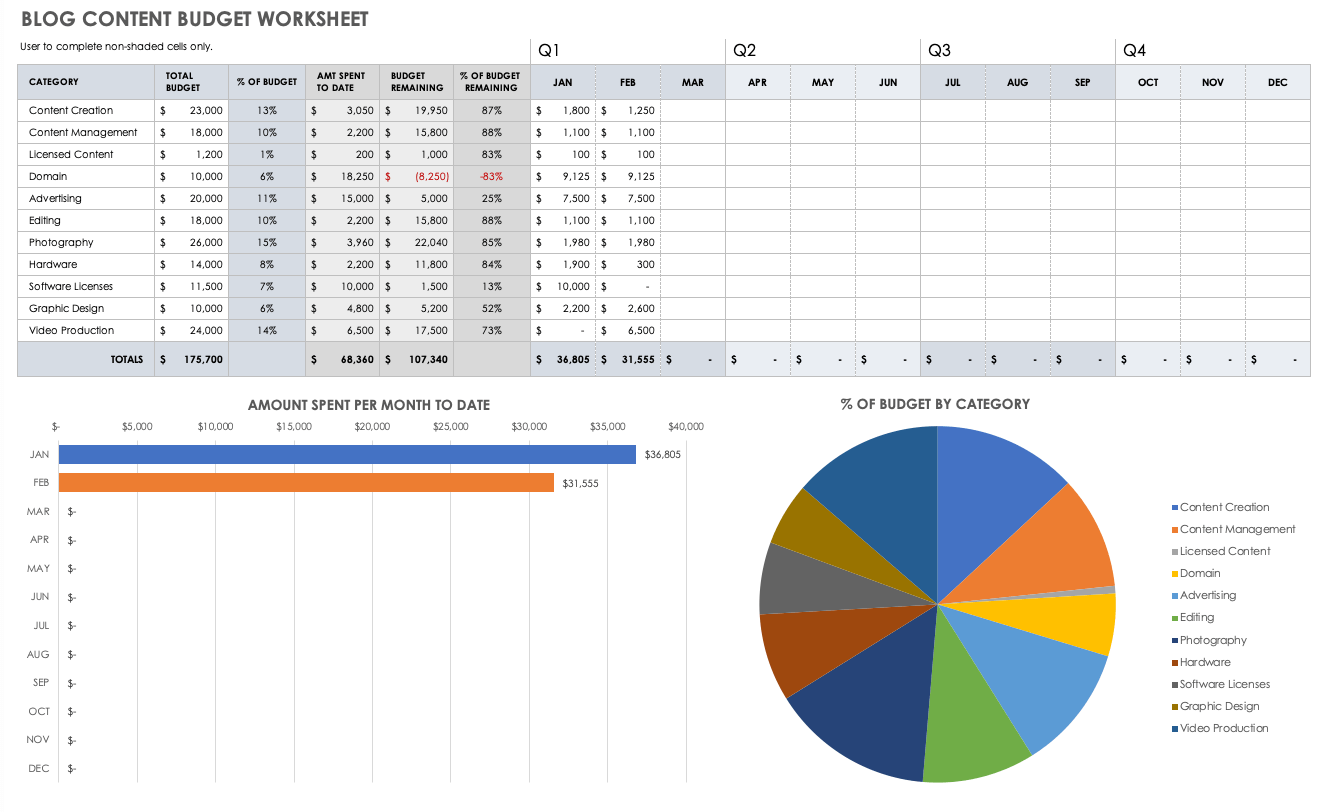Click the % of Budget by Category chart title
This screenshot has width=1330, height=812.
(935, 404)
